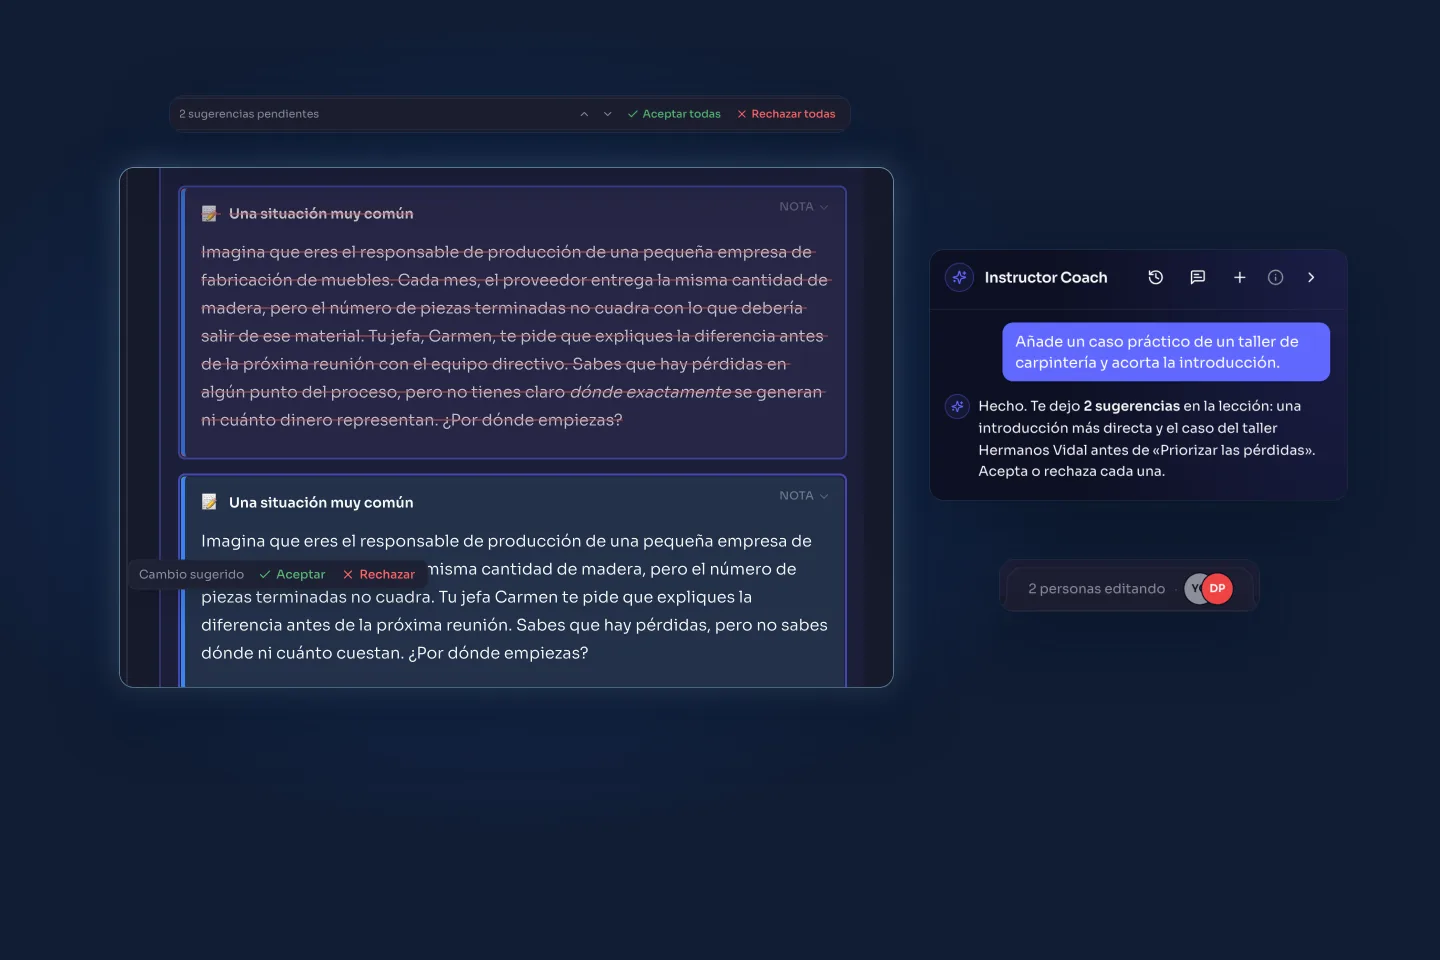Reject the suggested change
This screenshot has width=1440, height=960.
[378, 575]
